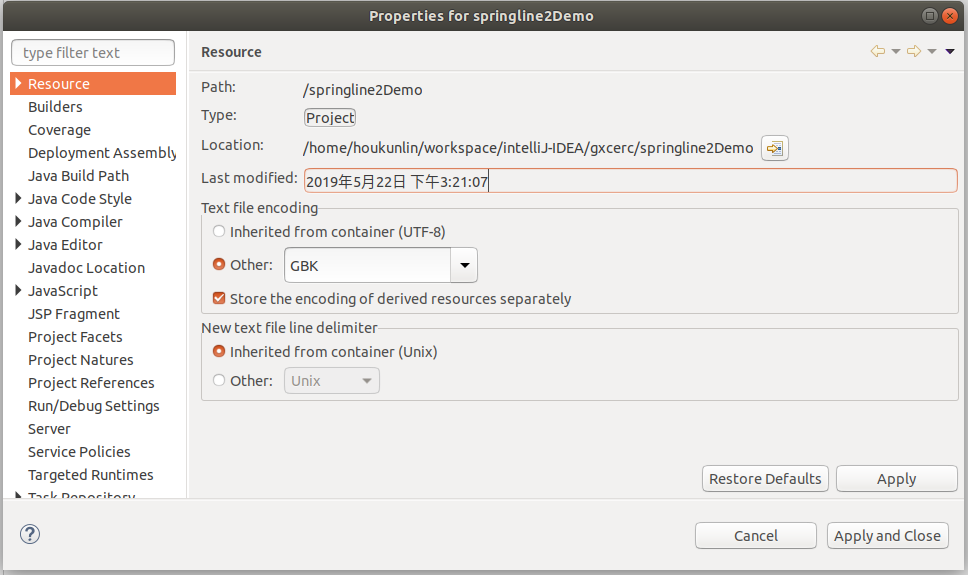Open the forward history dropdown arrow
Image resolution: width=968 pixels, height=575 pixels.
pos(932,51)
